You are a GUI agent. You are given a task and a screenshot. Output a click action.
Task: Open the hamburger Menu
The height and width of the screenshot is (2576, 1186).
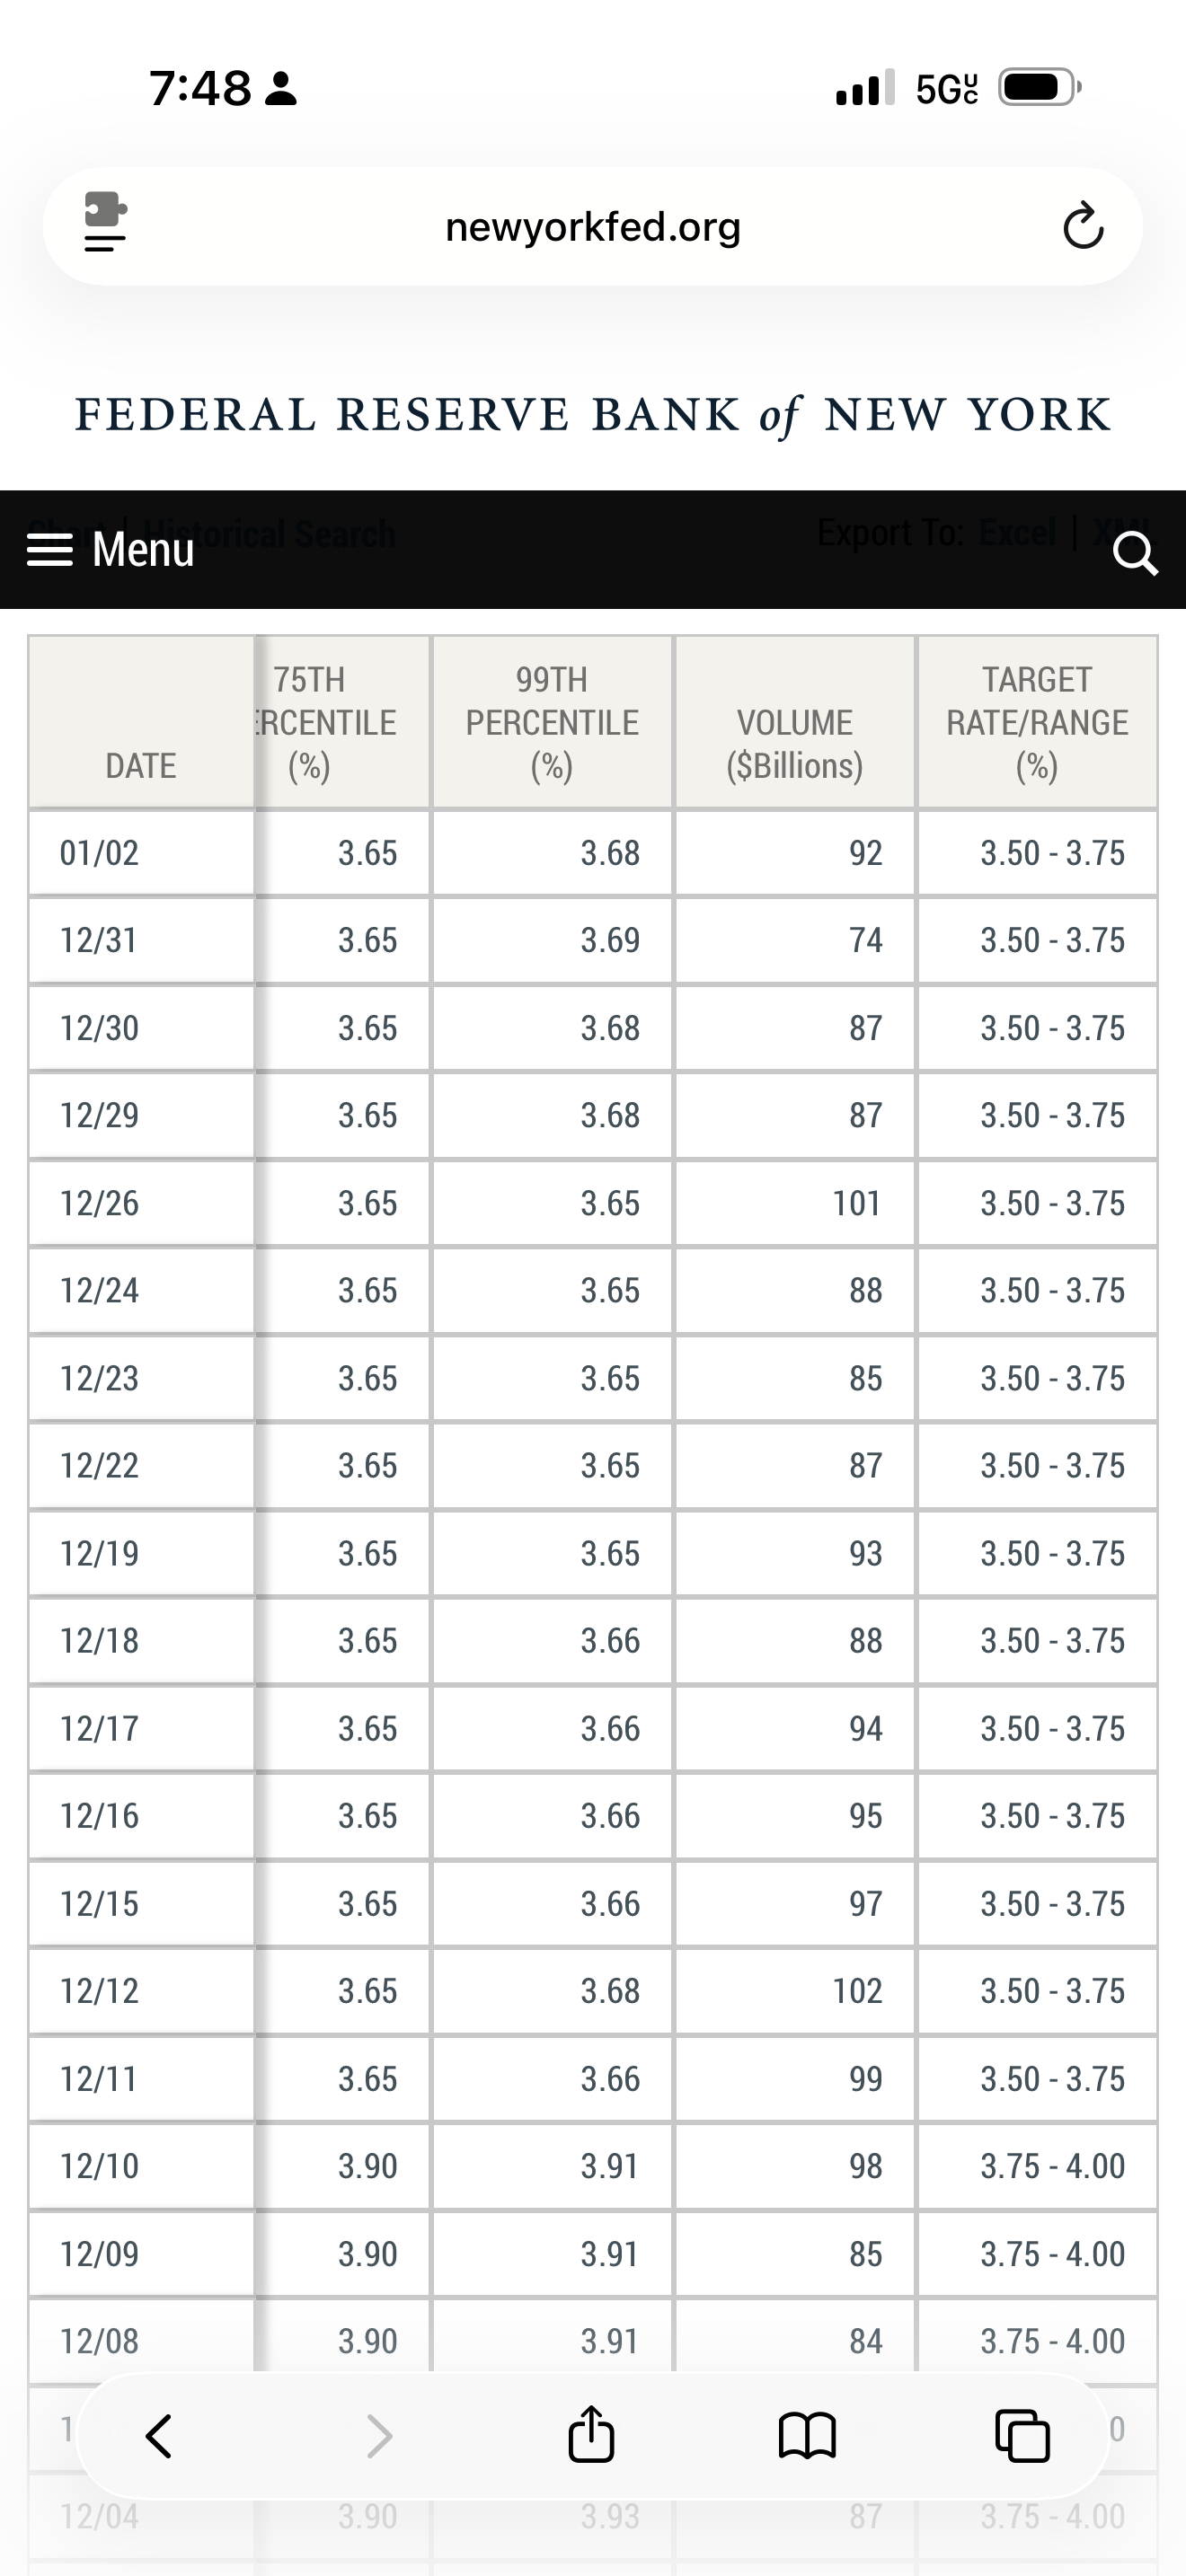point(110,549)
